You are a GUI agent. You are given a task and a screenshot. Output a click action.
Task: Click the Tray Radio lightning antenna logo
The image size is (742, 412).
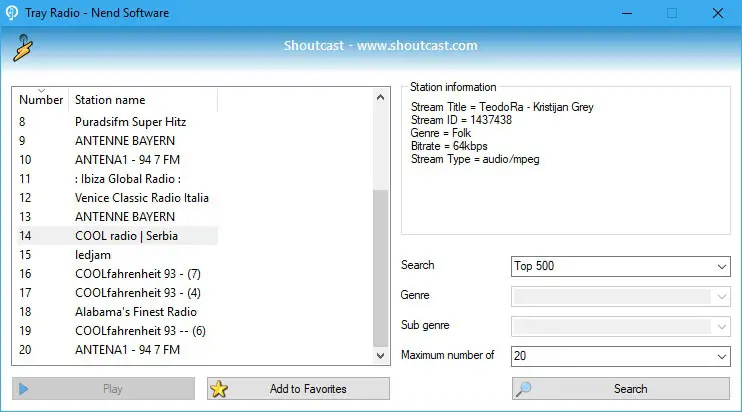tap(23, 48)
